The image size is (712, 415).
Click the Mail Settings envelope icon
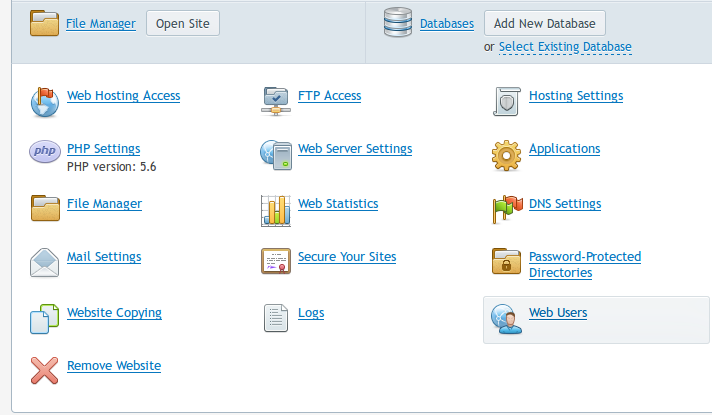point(45,262)
